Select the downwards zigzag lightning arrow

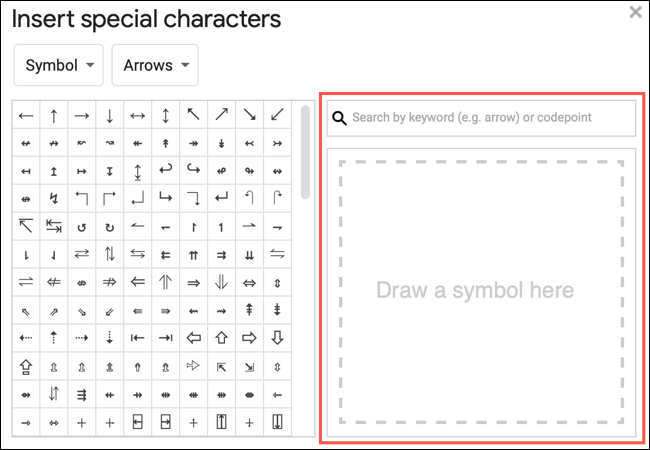tap(54, 199)
